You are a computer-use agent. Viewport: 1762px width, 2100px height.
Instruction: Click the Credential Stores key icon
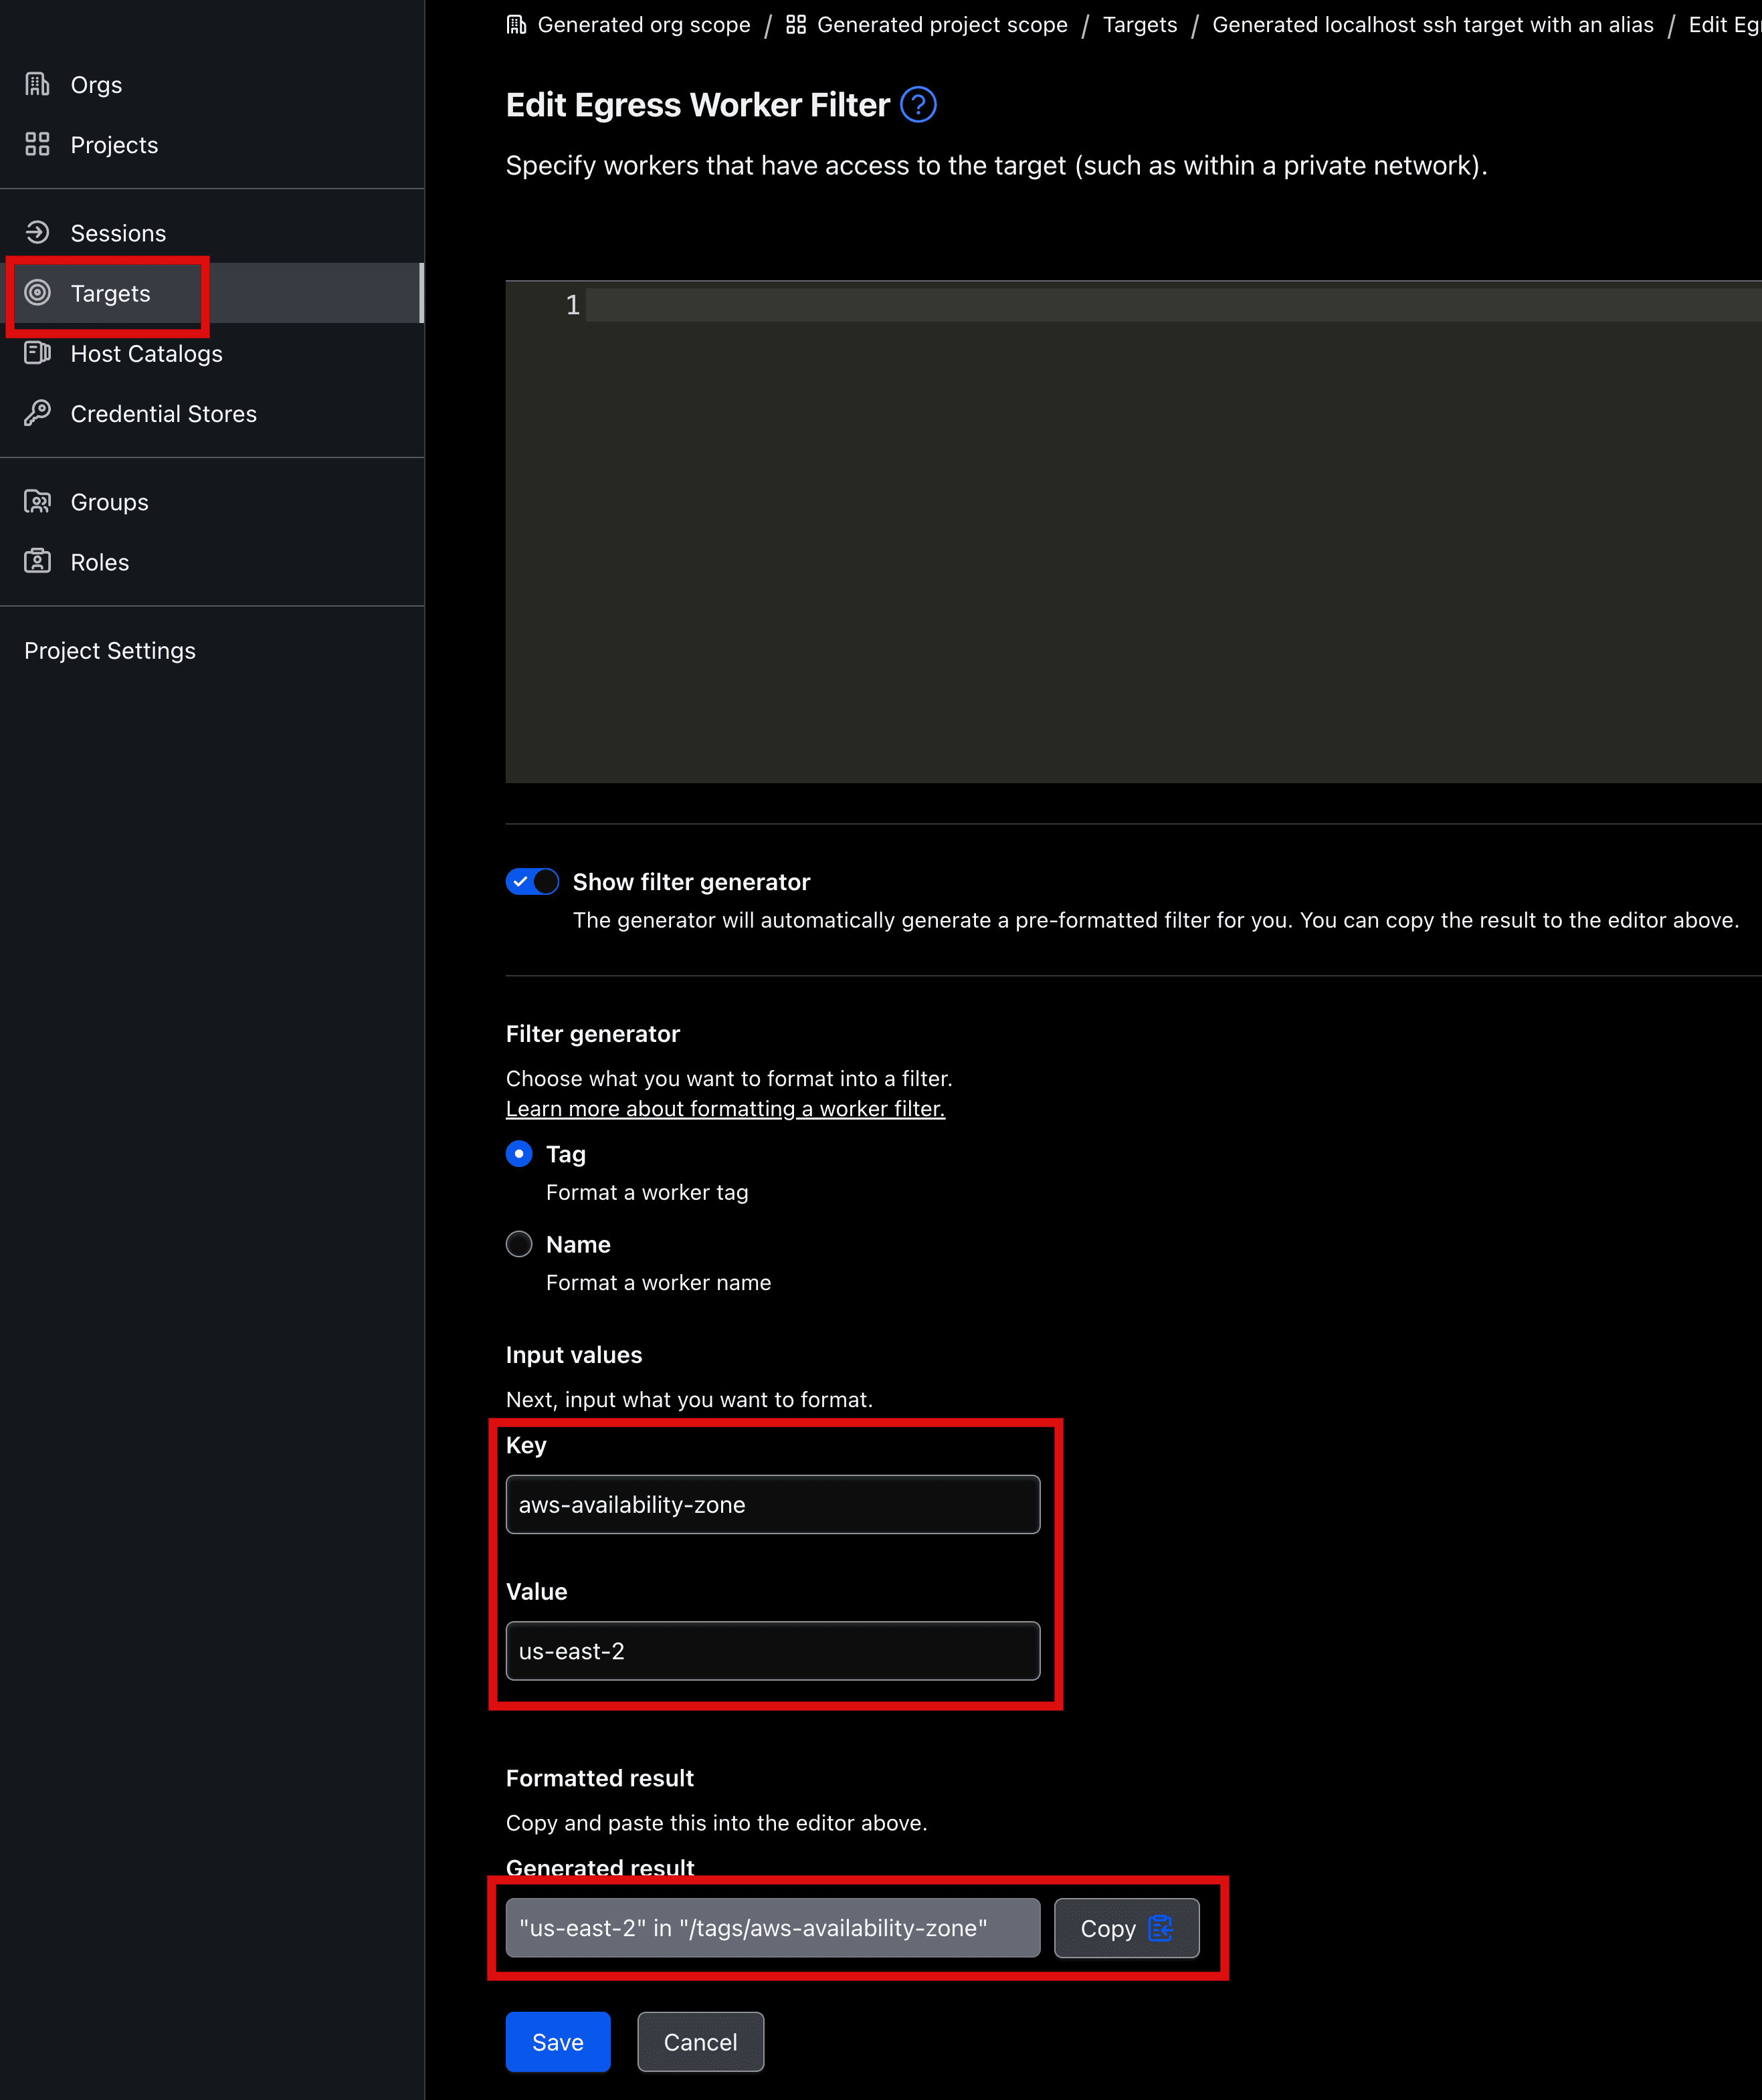pos(37,413)
